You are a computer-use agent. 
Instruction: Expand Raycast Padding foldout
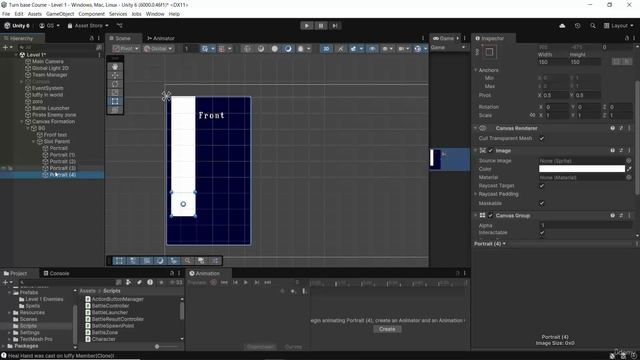coord(476,194)
